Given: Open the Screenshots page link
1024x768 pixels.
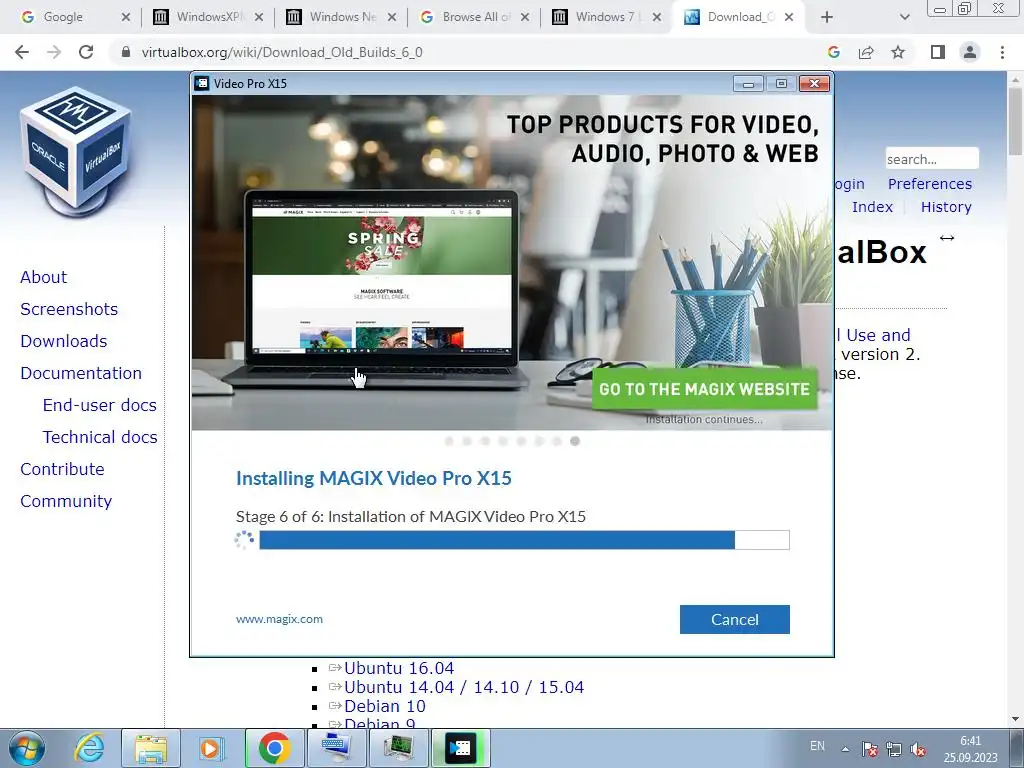Looking at the screenshot, I should click(x=69, y=309).
